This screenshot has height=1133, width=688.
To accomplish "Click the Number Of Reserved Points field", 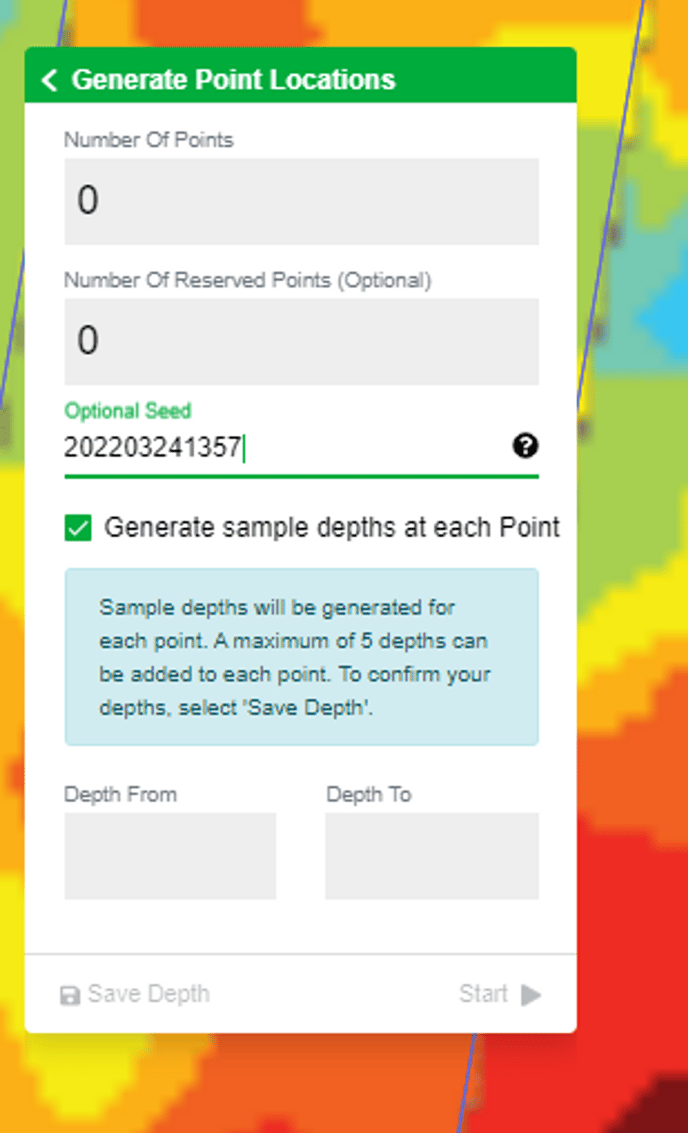I will [x=301, y=341].
